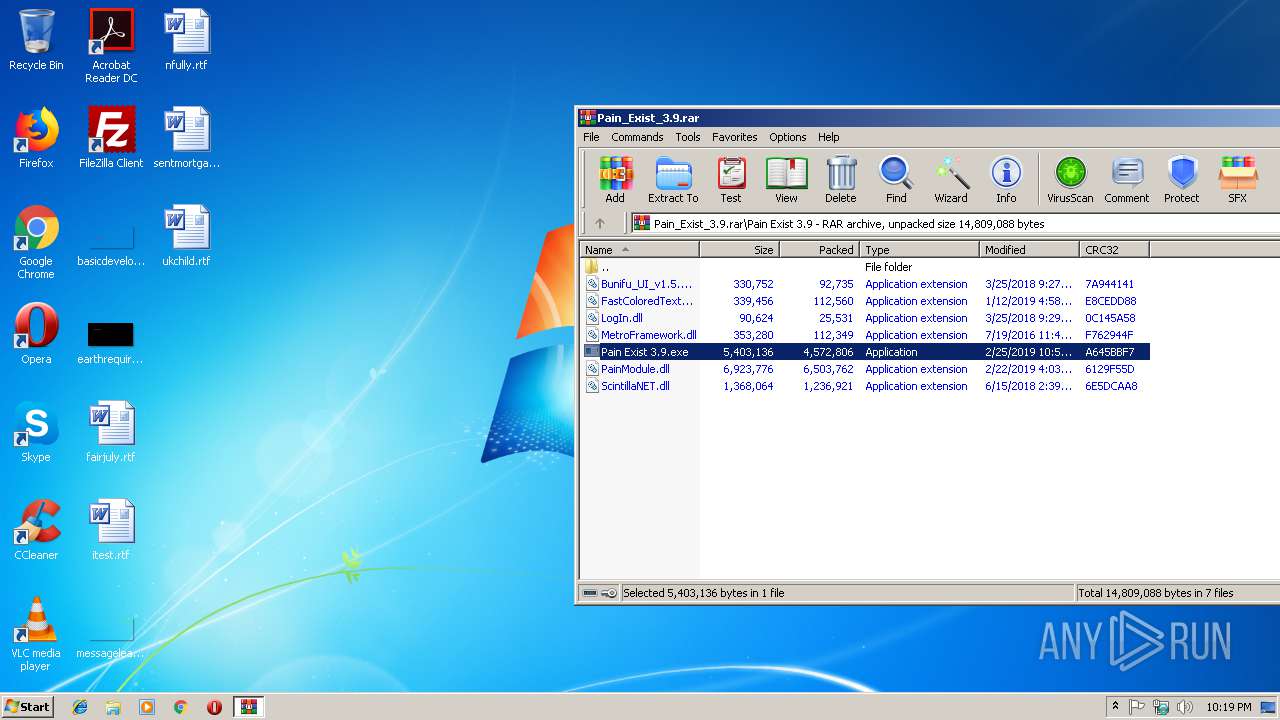Open ukchild.rtf desktop document

click(186, 236)
